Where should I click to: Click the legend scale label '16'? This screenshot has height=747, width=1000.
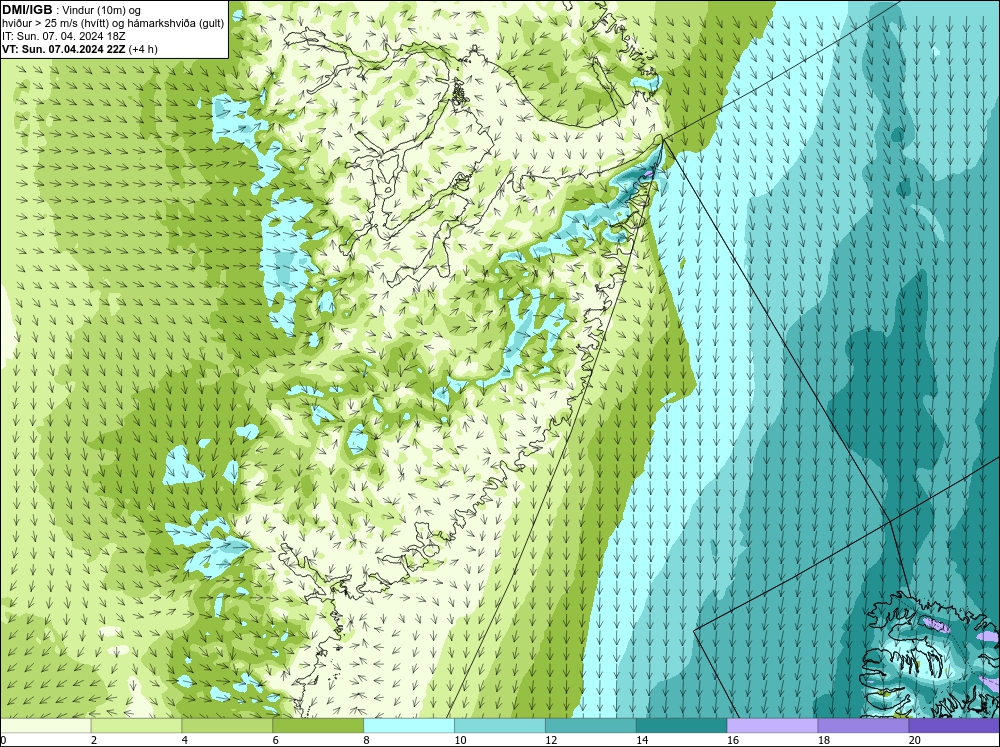coord(733,740)
